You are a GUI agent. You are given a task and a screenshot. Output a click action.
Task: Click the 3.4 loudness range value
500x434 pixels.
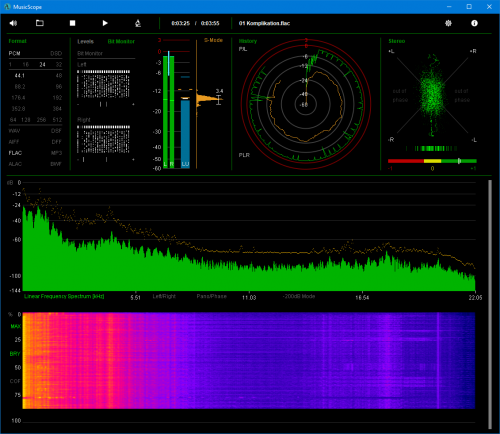click(x=219, y=91)
